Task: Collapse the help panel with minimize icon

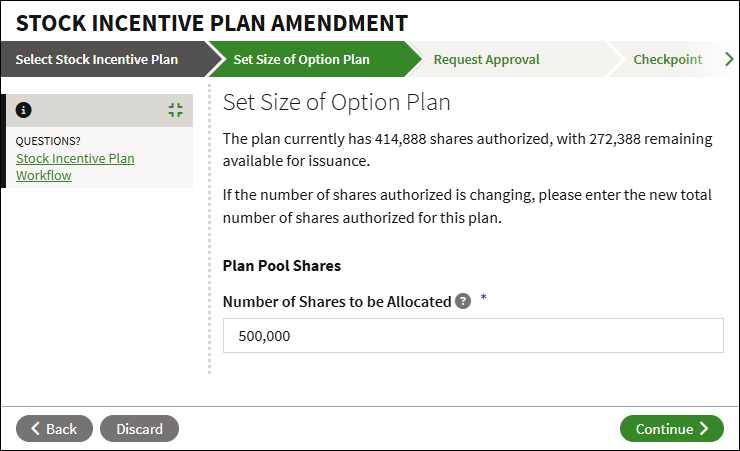Action: [x=176, y=110]
